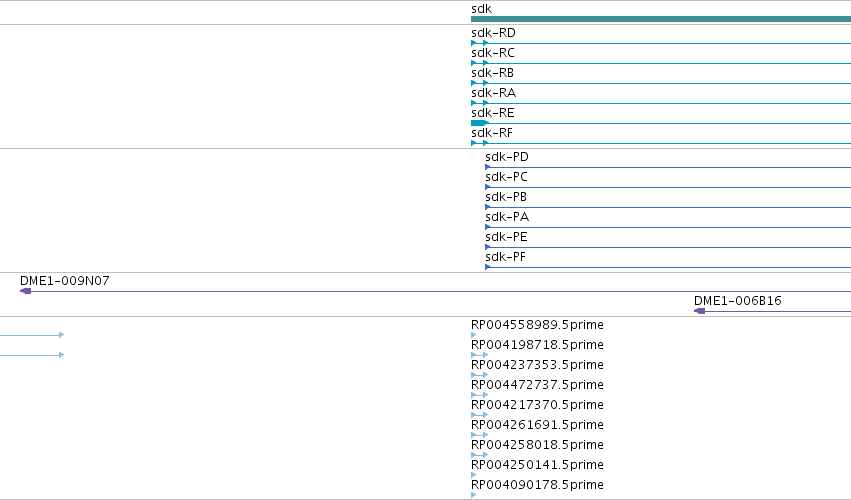
Task: Click the sdk gene label
Action: (481, 9)
